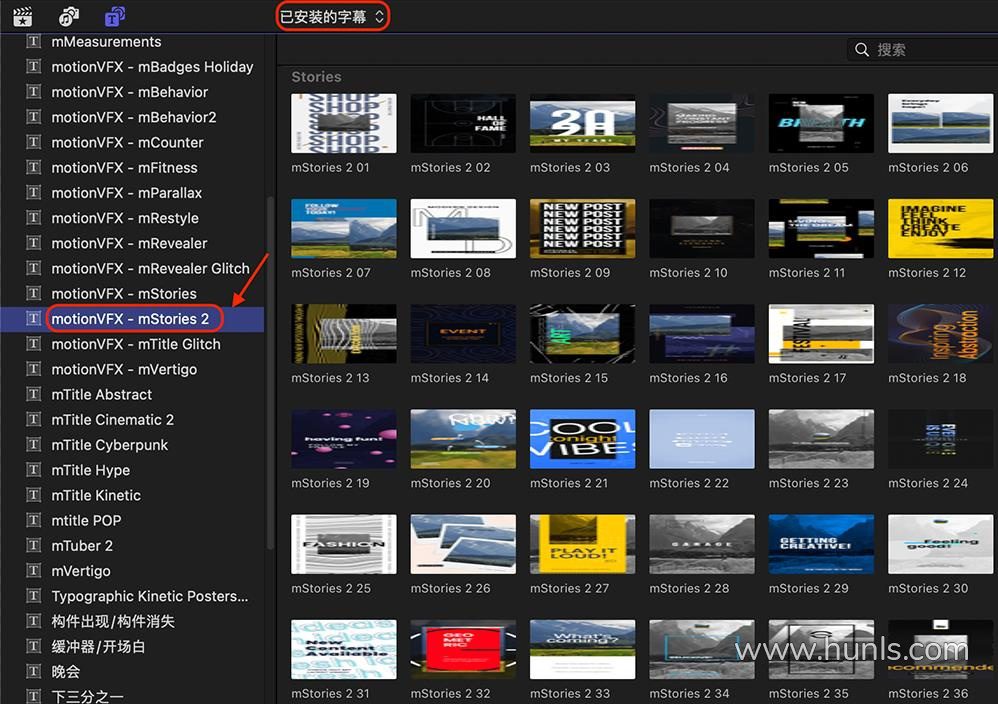Click into the 搜索 search field
998x704 pixels.
(922, 50)
